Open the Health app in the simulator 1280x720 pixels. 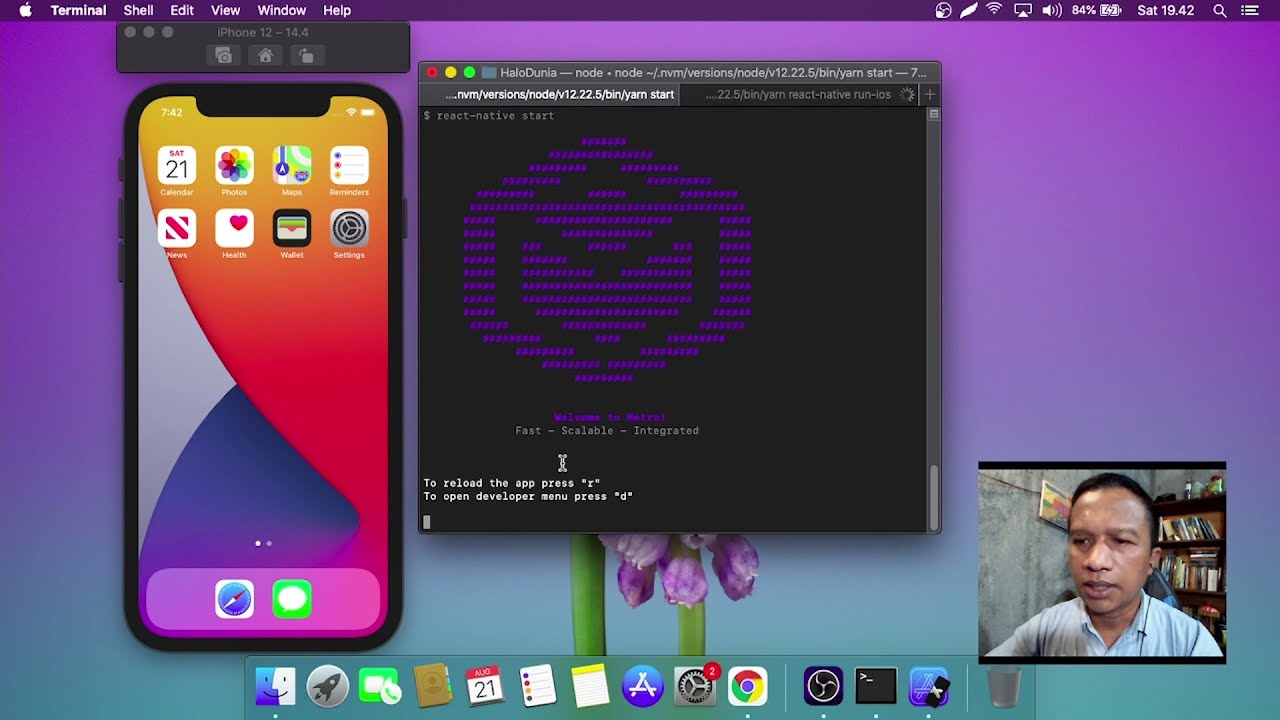234,229
